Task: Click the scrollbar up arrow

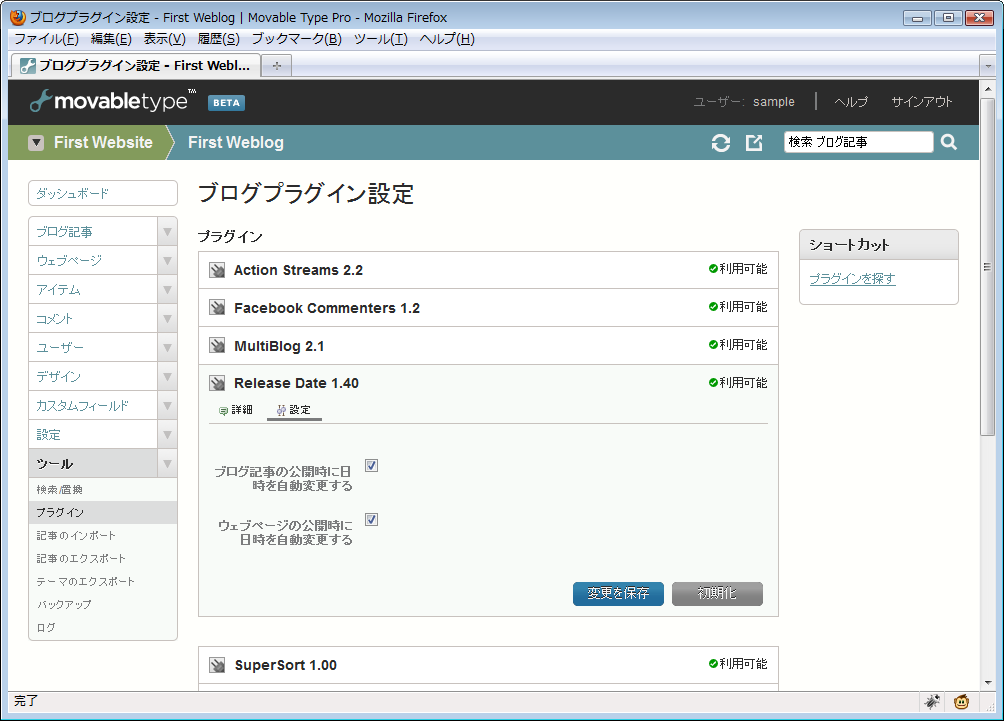Action: click(x=988, y=89)
